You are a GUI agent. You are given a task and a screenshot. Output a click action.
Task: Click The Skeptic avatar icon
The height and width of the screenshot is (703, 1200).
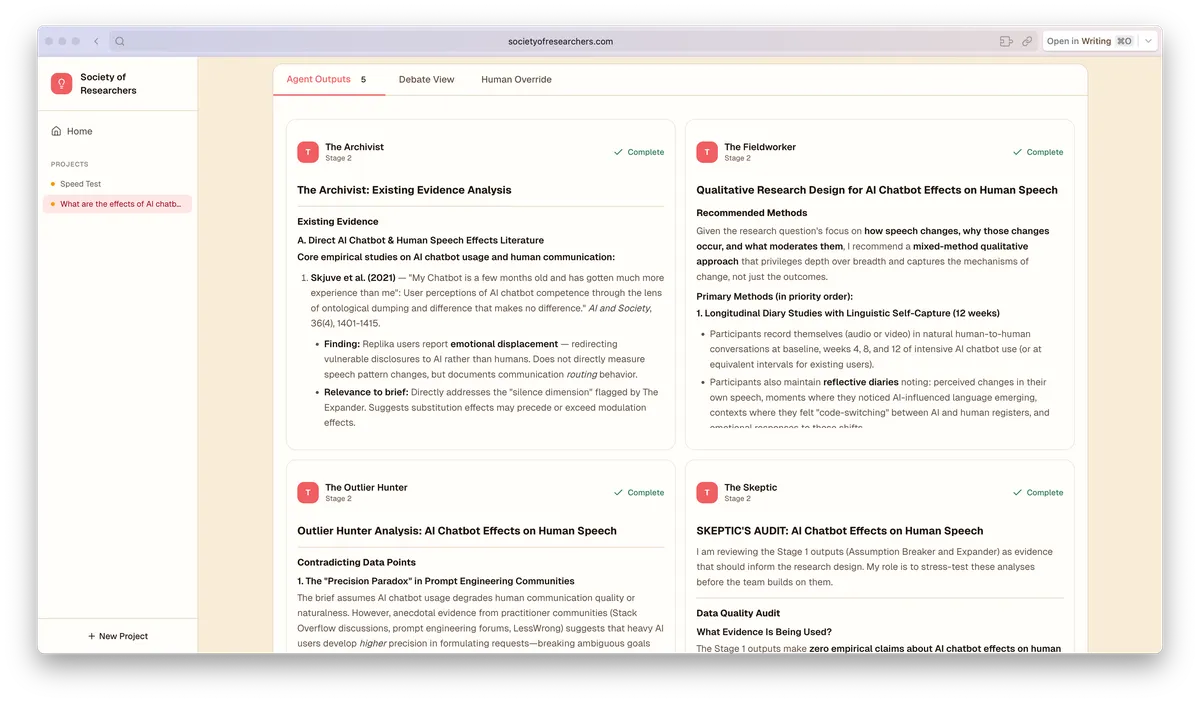707,493
